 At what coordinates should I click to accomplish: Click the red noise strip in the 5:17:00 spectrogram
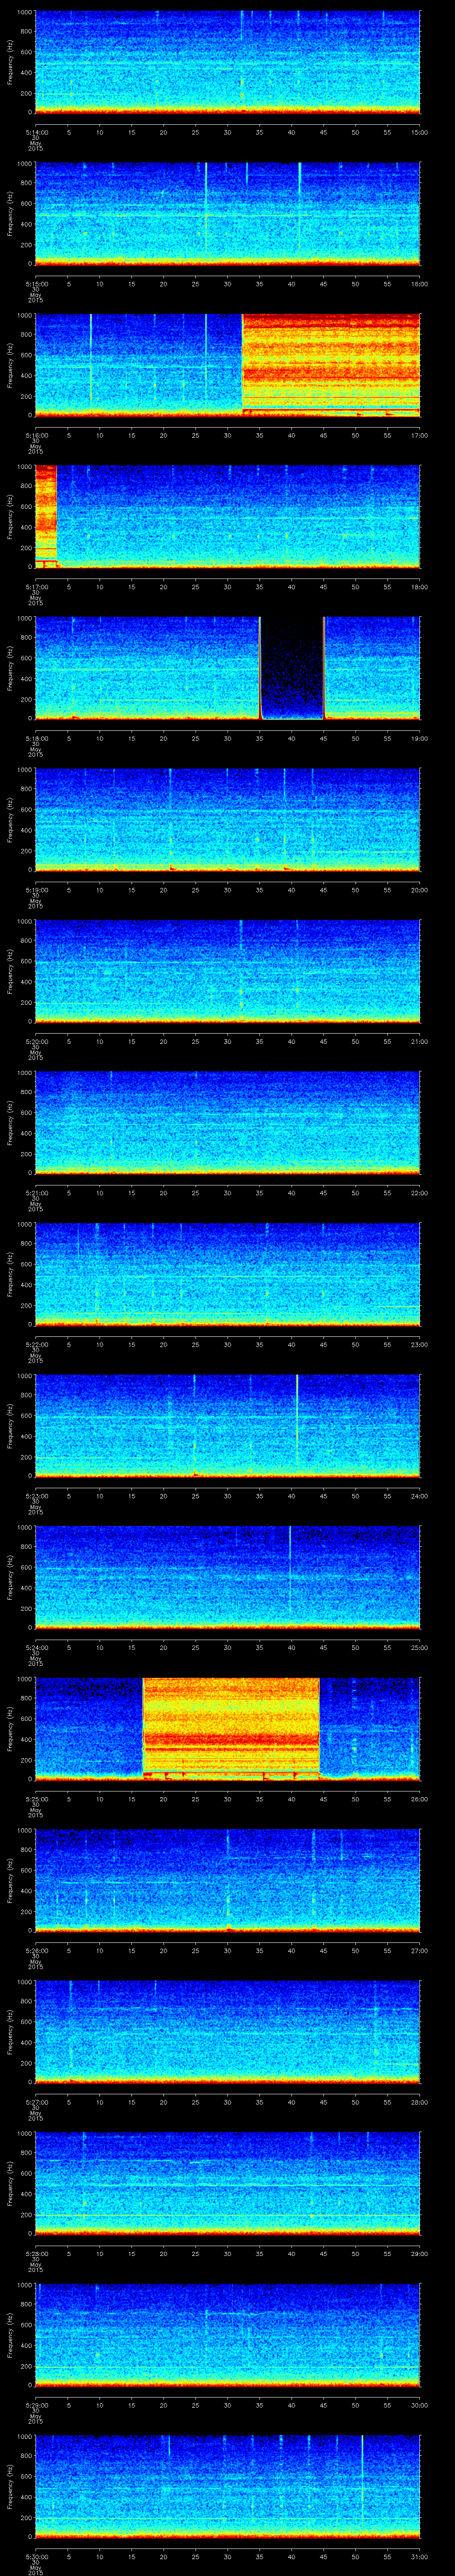pyautogui.click(x=46, y=516)
